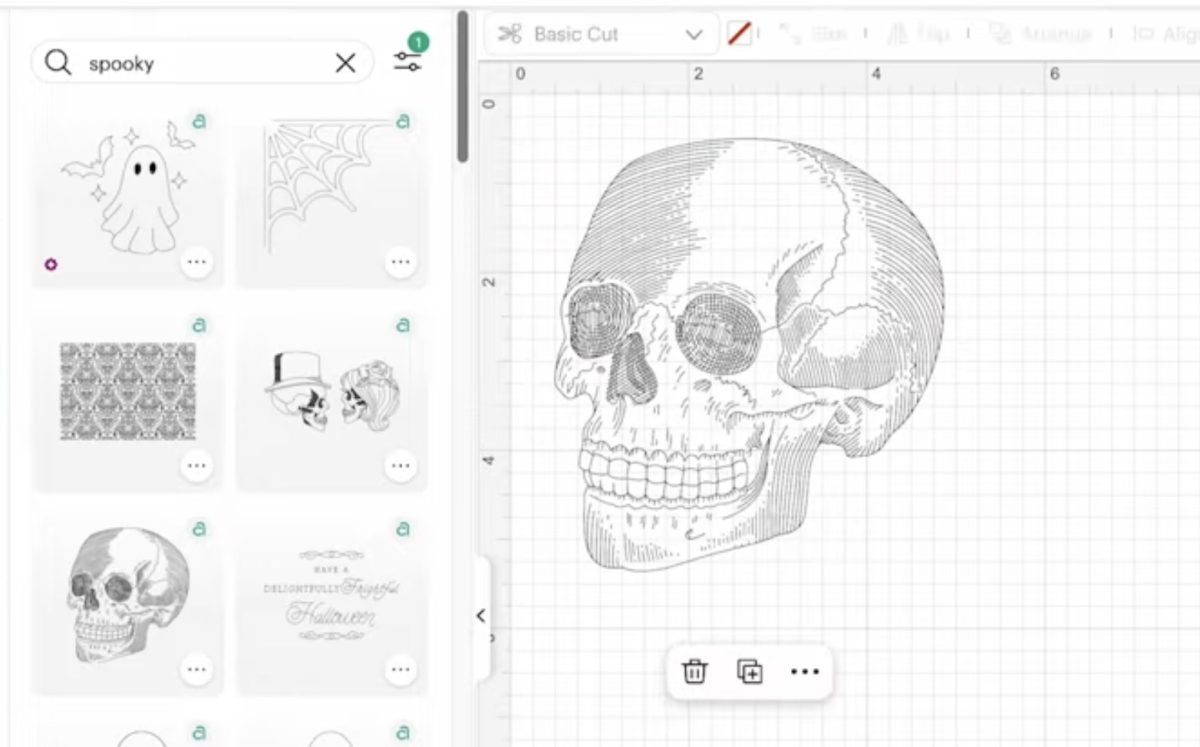Open the Arrange tool in toolbar
1200x747 pixels.
(1040, 34)
